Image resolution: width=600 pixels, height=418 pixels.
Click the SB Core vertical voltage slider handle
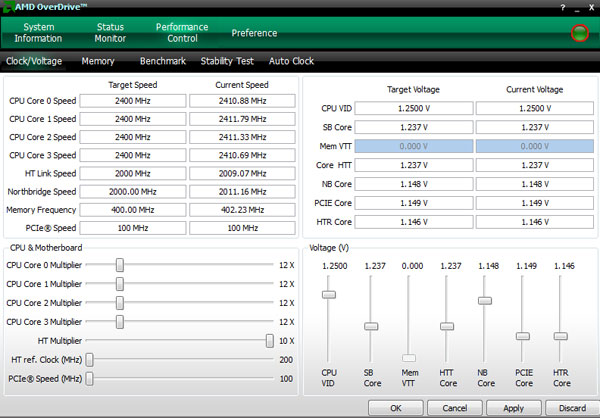371,326
